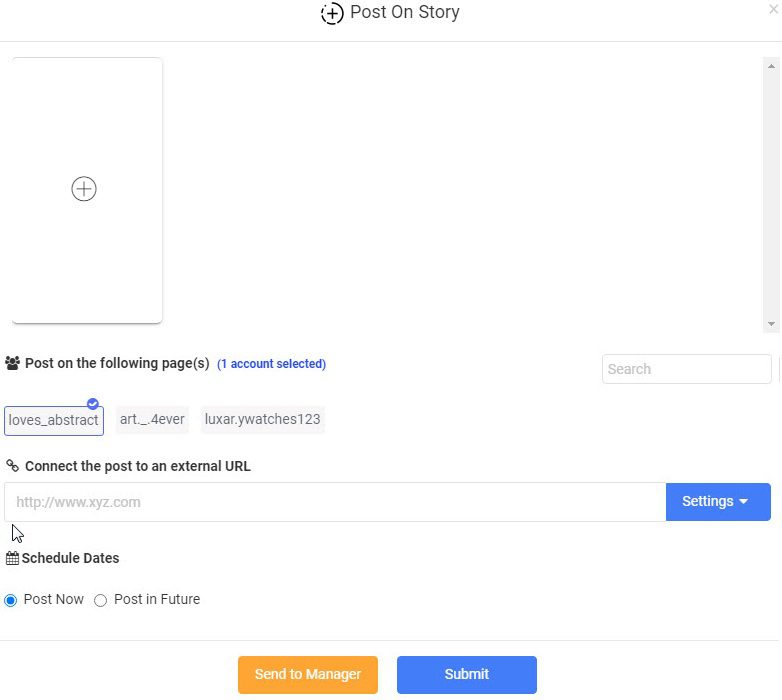This screenshot has height=700, width=782.
Task: Focus the account Search field
Action: (x=686, y=369)
